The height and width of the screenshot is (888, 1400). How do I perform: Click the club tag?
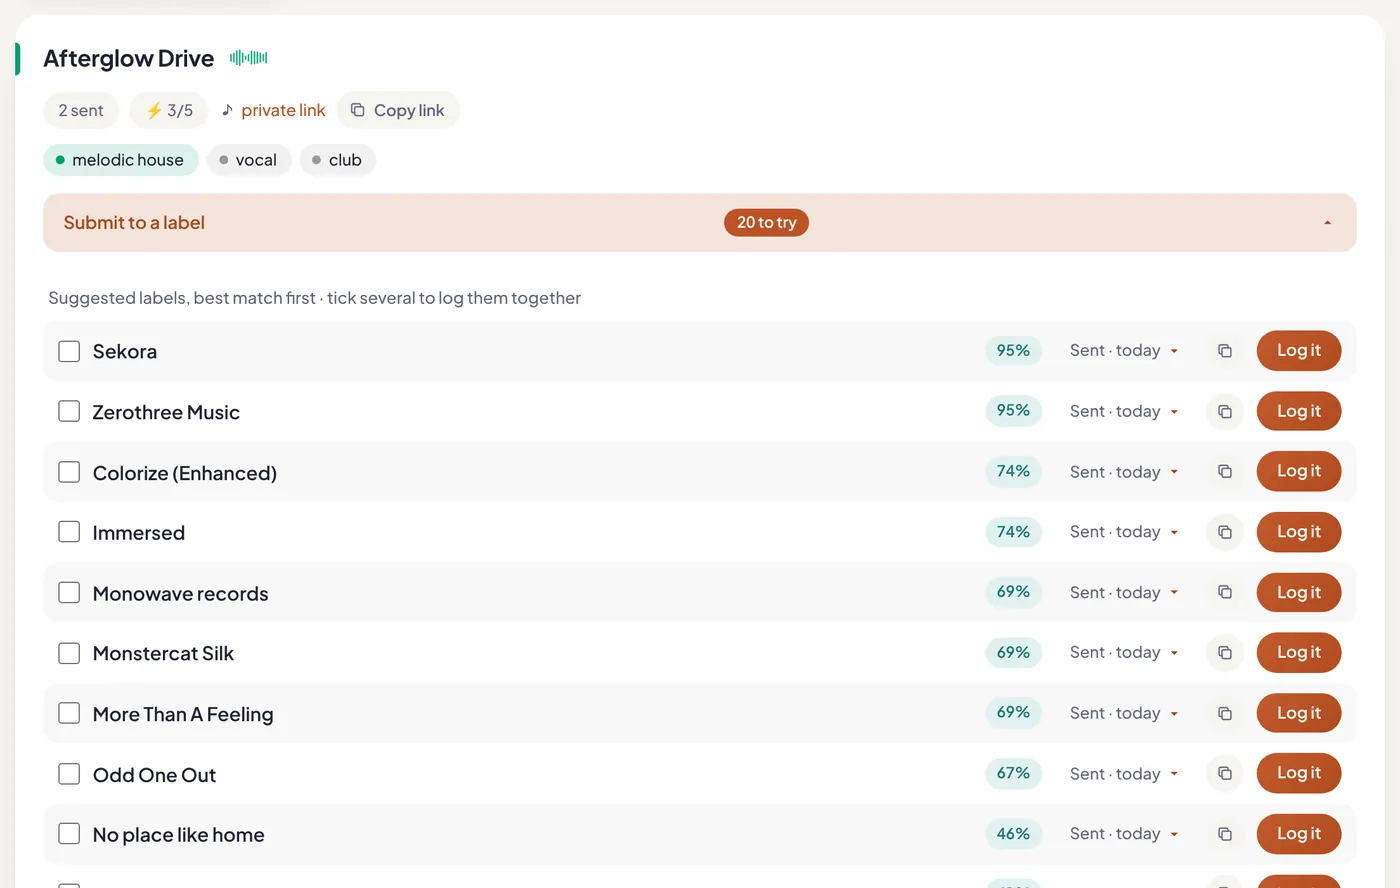point(337,160)
